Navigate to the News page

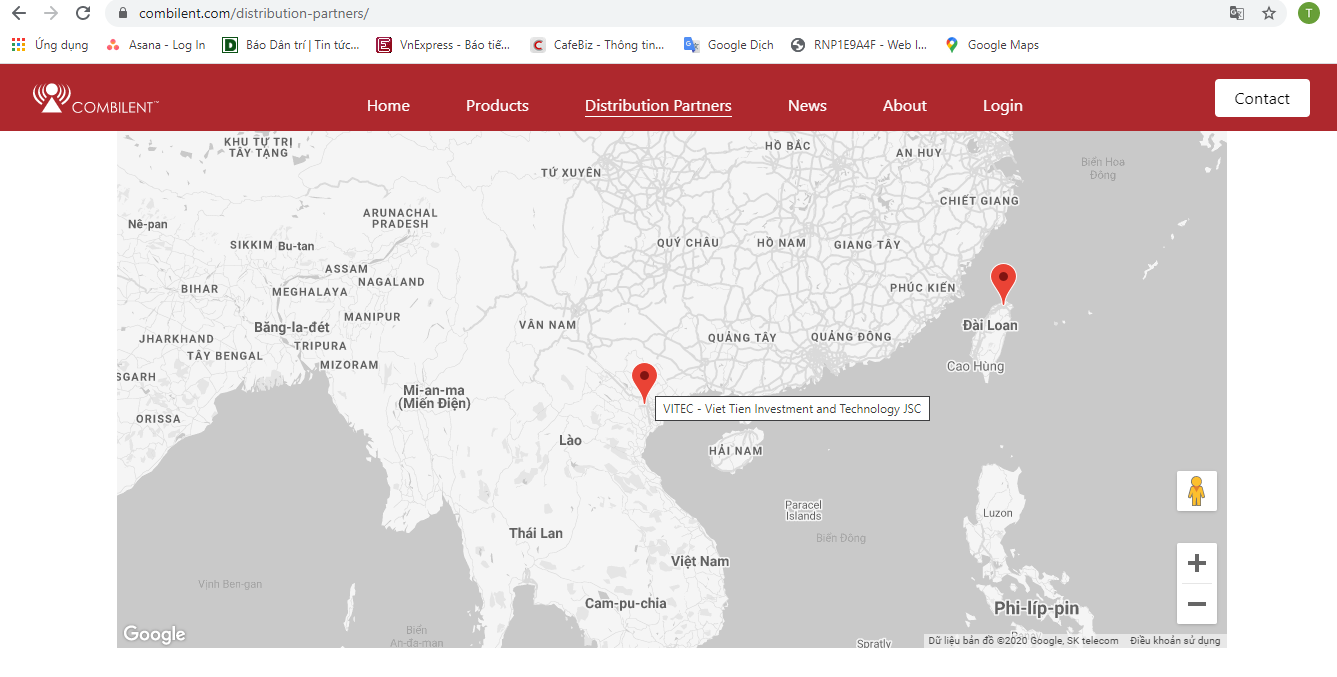(807, 106)
